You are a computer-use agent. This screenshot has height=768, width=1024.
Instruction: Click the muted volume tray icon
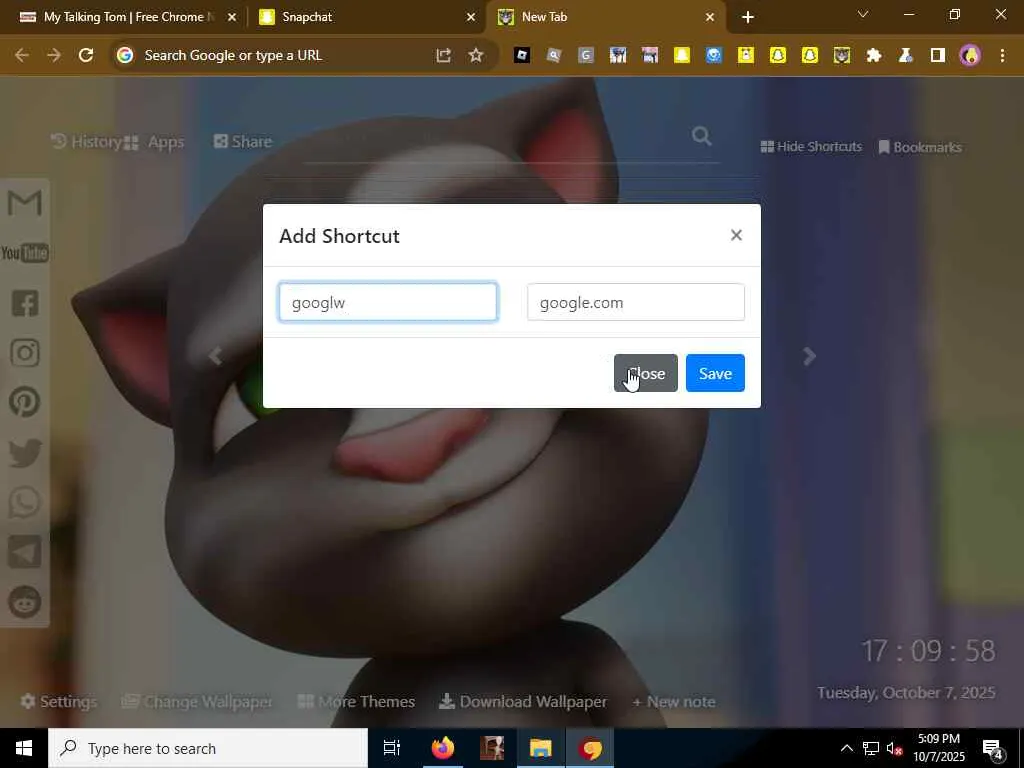894,748
